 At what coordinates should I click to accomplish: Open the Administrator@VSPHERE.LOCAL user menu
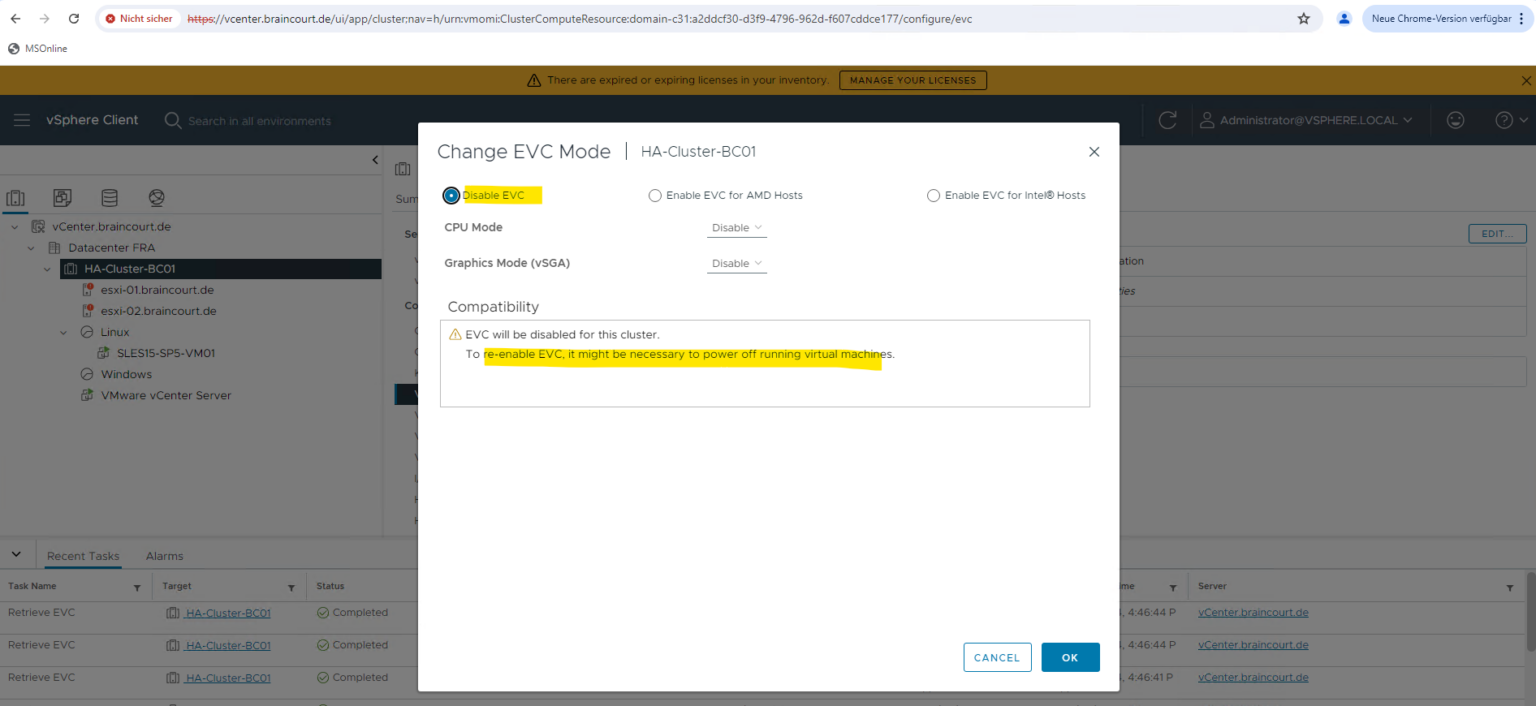[x=1307, y=119]
